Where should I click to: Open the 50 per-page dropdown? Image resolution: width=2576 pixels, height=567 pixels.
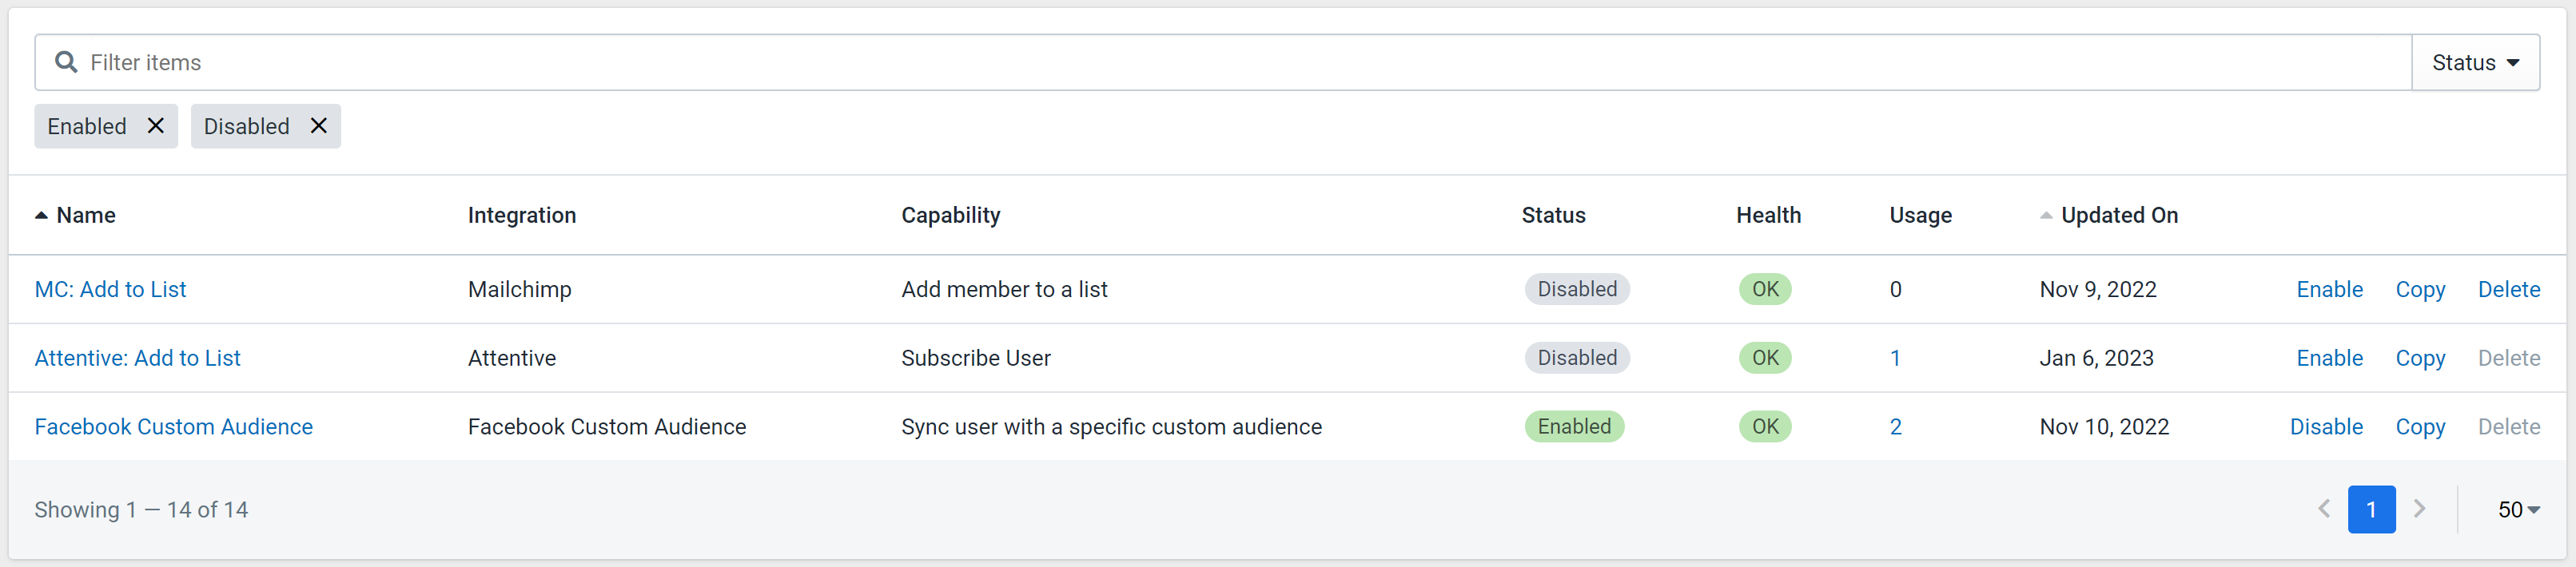tap(2518, 510)
